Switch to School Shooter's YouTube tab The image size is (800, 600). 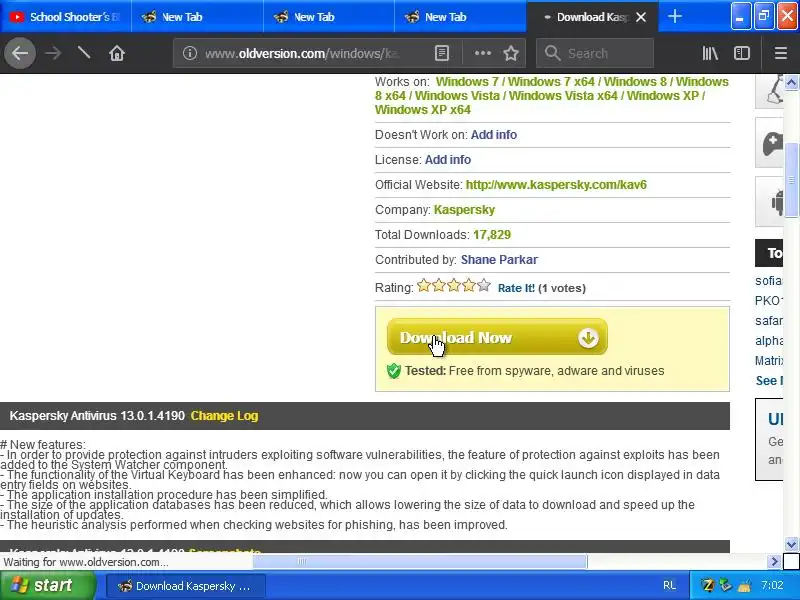coord(66,17)
